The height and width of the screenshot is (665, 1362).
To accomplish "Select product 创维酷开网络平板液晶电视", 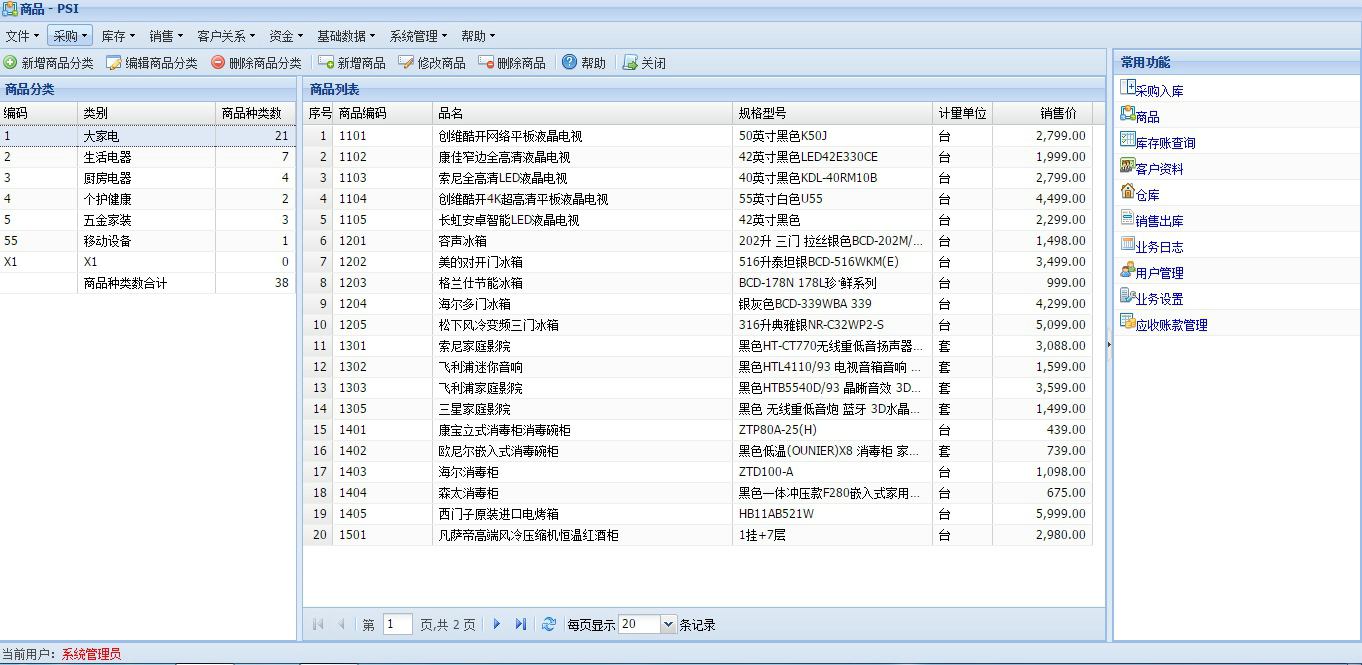I will [698, 136].
